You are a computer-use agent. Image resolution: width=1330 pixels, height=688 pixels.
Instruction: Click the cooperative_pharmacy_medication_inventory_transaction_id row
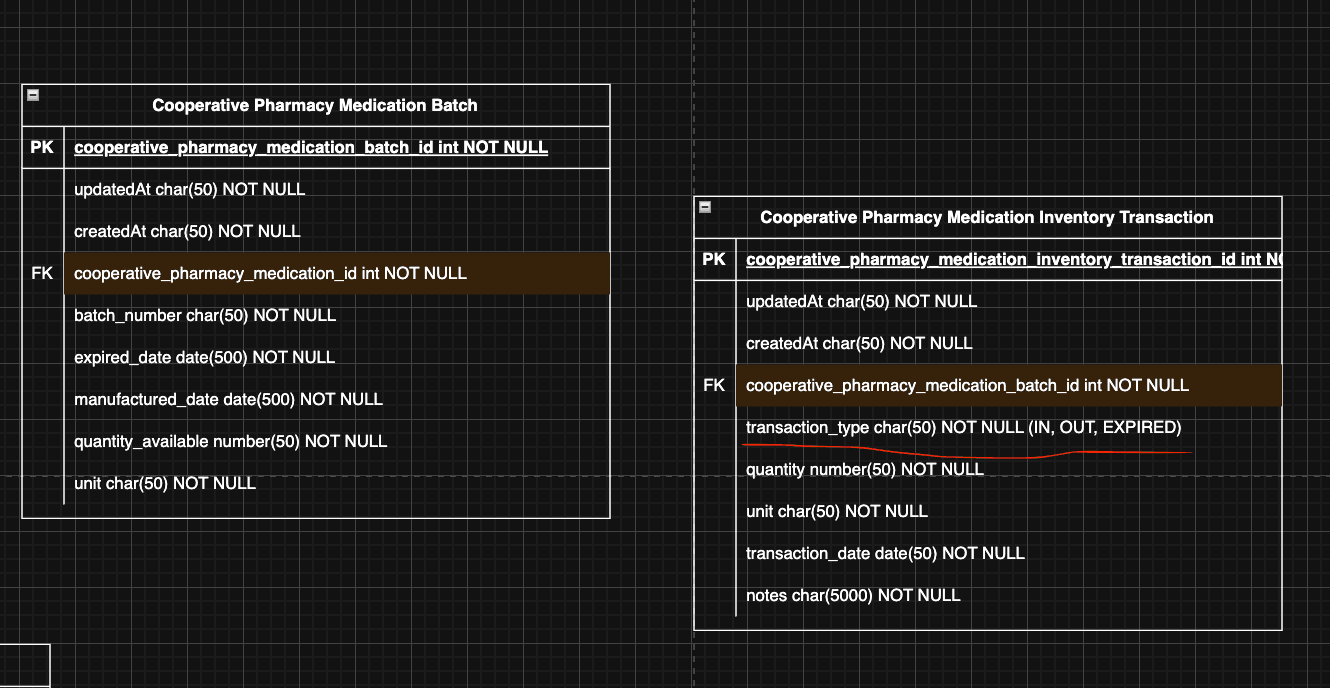pyautogui.click(x=1010, y=260)
